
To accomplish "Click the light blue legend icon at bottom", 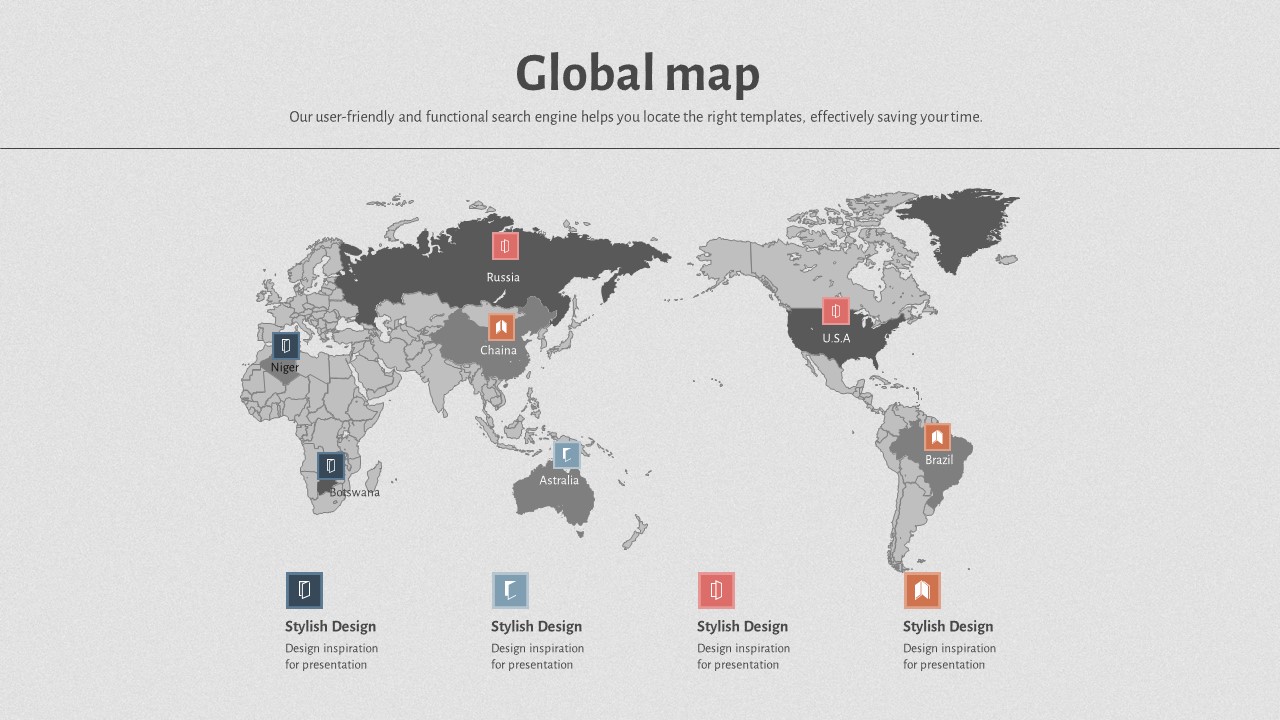I will 510,590.
